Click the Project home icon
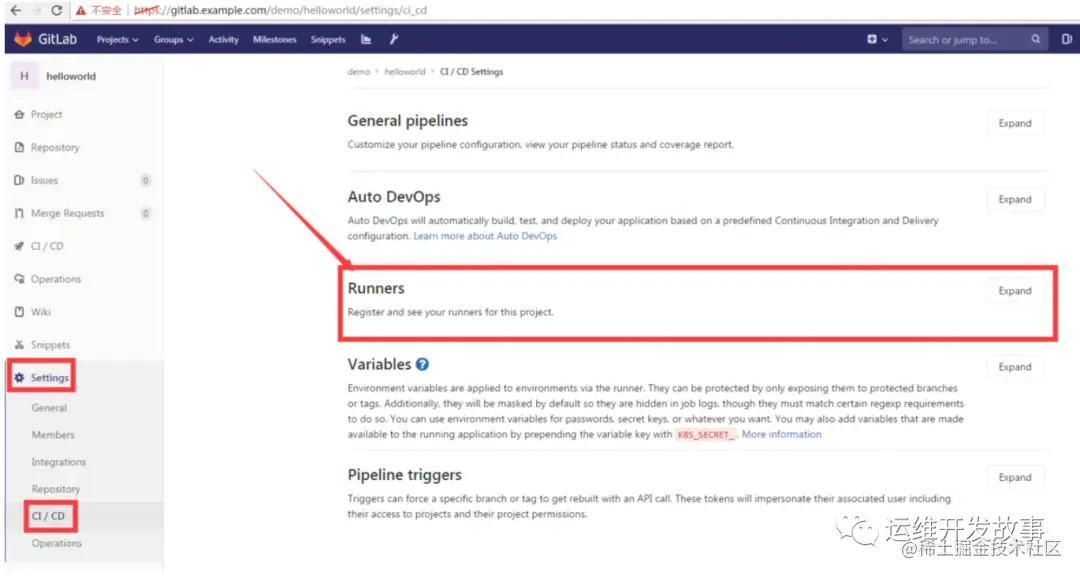 [x=19, y=114]
